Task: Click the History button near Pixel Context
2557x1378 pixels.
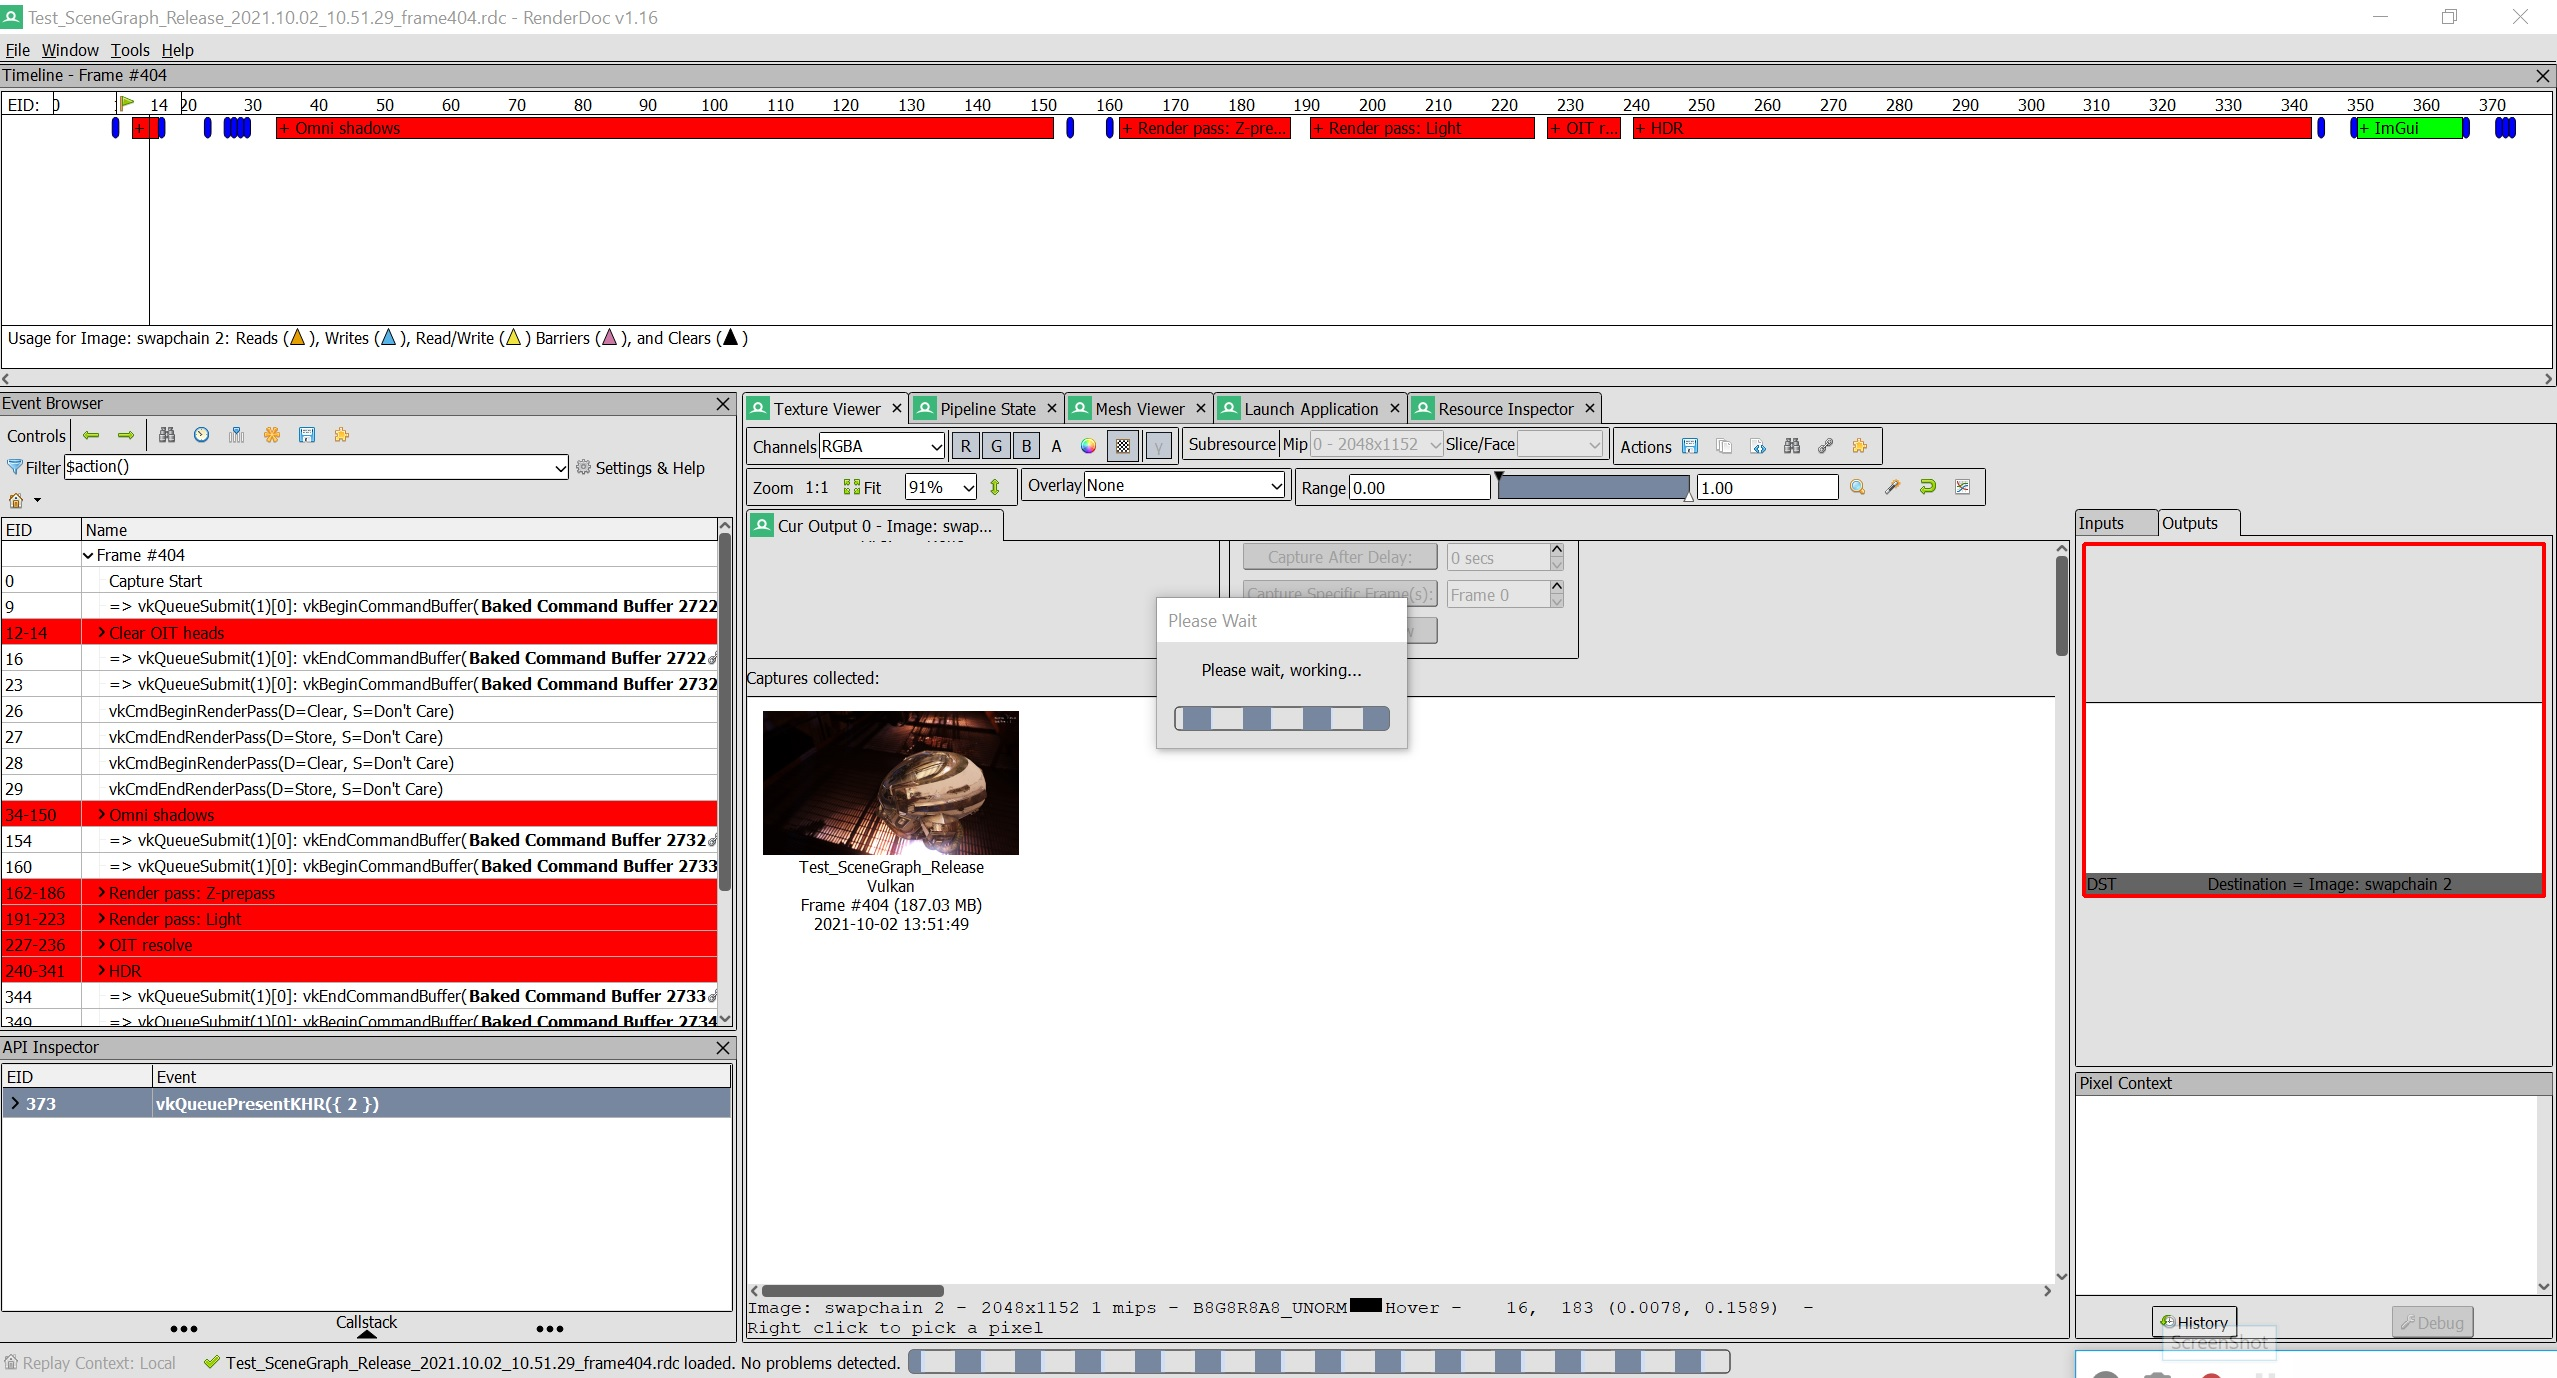Action: point(2195,1320)
